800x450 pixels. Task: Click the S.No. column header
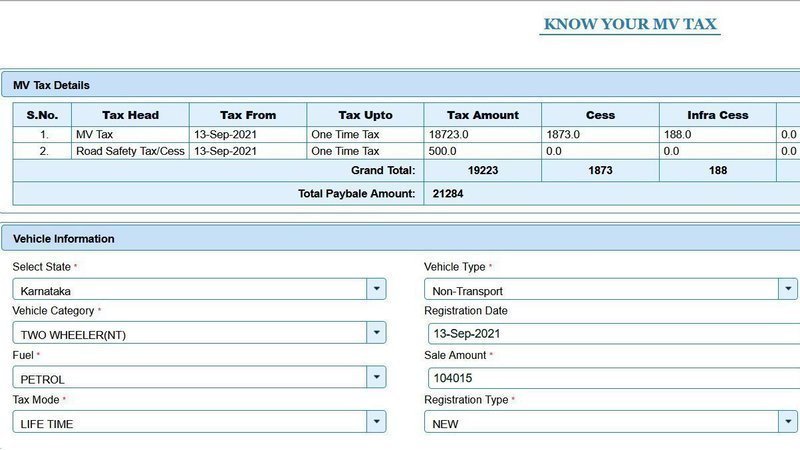(42, 115)
